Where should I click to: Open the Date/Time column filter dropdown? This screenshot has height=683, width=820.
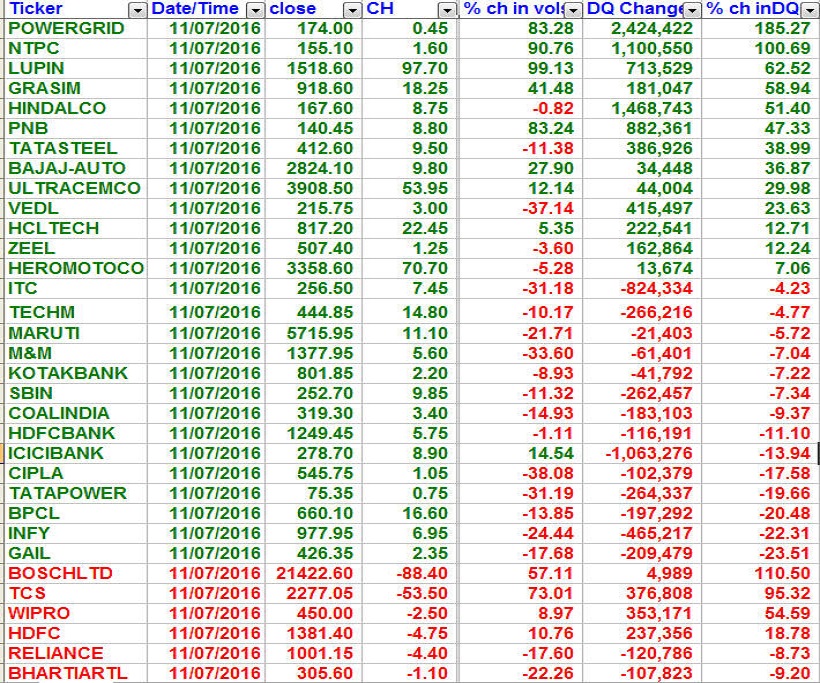point(255,9)
